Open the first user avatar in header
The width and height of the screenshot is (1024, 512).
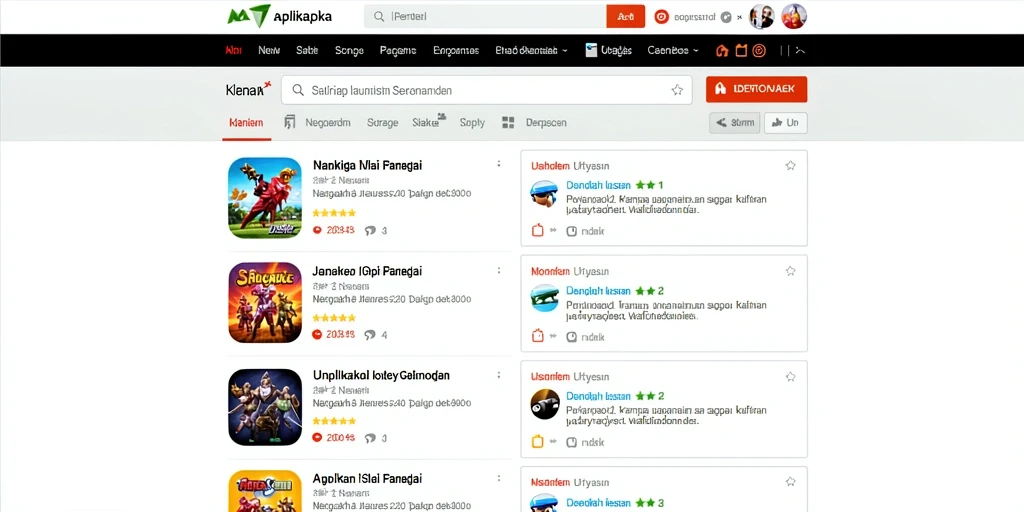pos(761,16)
